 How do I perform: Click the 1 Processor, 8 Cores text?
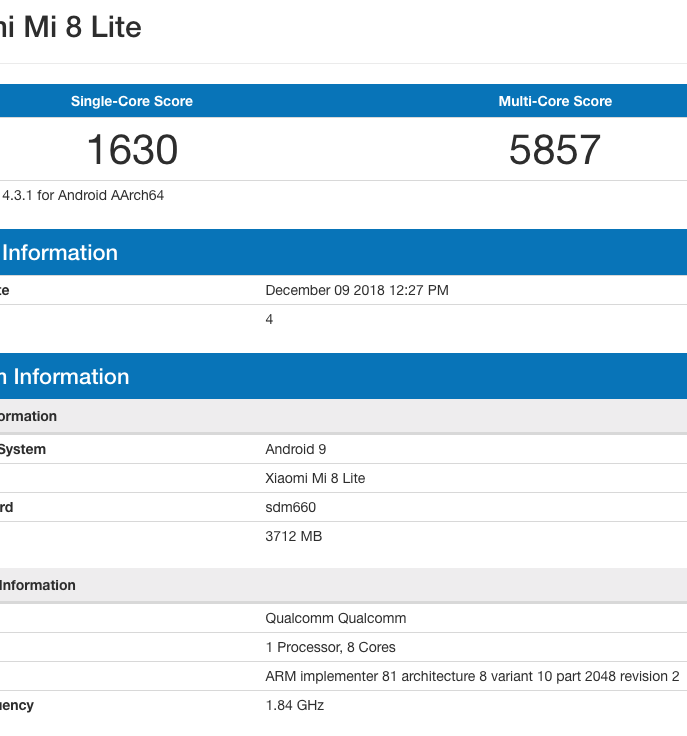(330, 647)
